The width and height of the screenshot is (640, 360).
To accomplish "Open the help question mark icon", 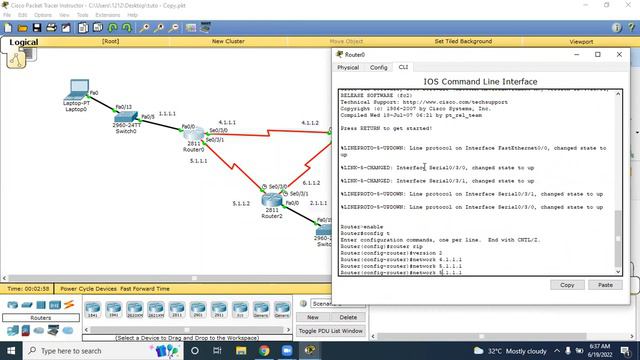I will [x=631, y=27].
